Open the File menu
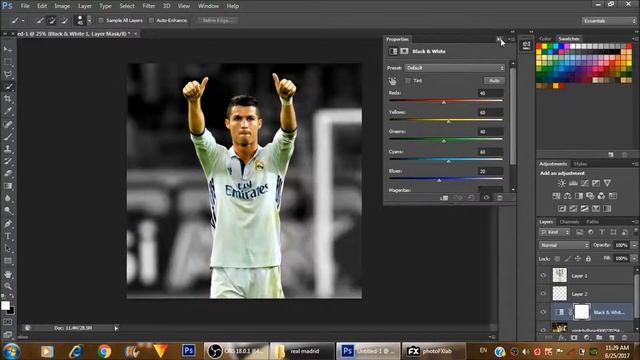 25,6
